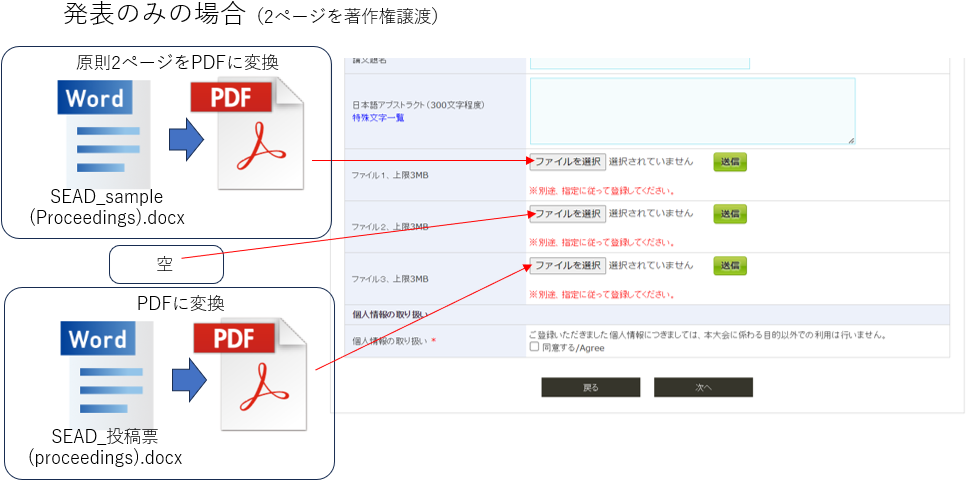This screenshot has height=484, width=971.
Task: Click the PDF icon in the bottom conversion box
Action: tap(245, 372)
